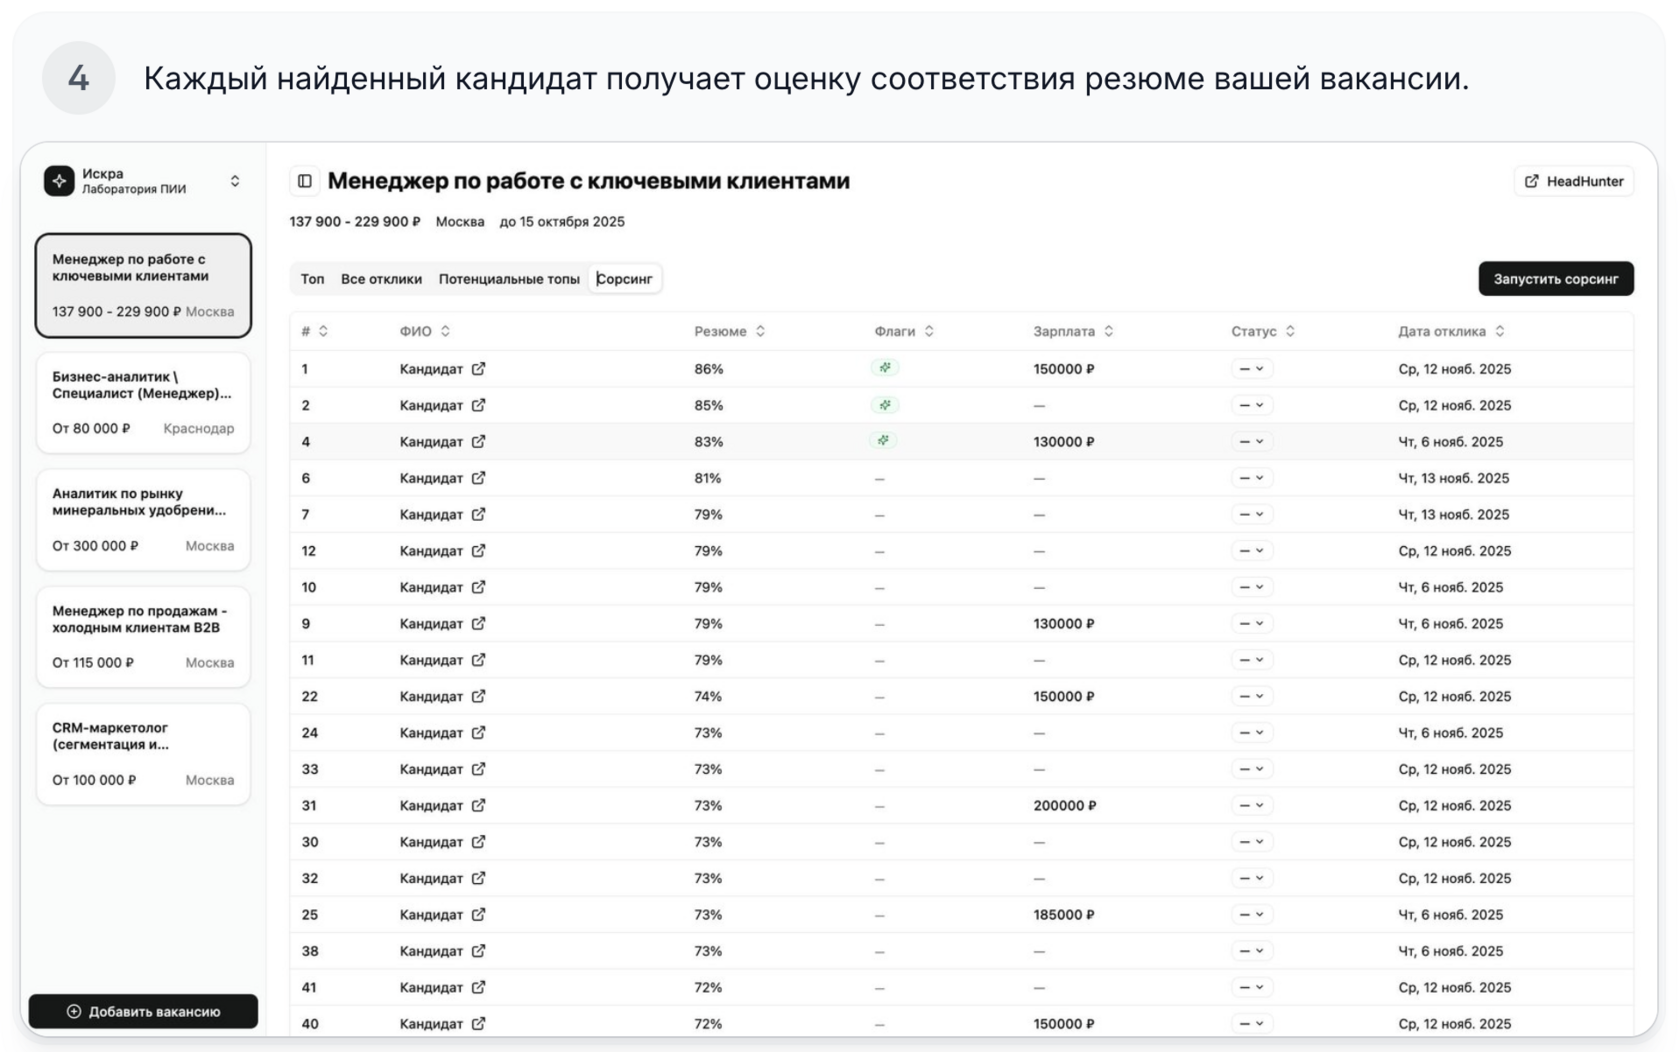Open status dropdown for candidate 40

(1251, 1023)
